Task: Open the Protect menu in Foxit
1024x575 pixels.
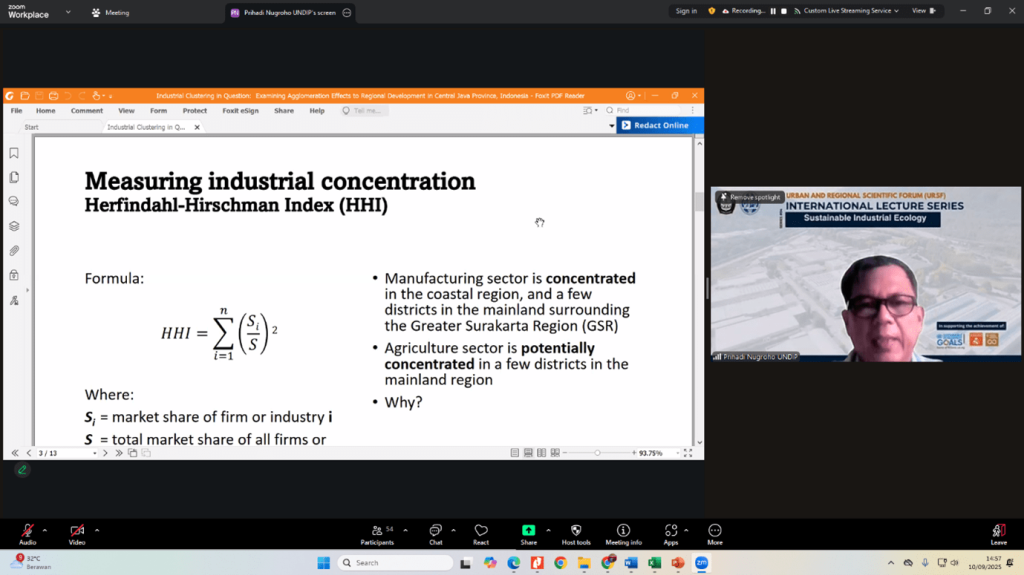Action: (194, 111)
